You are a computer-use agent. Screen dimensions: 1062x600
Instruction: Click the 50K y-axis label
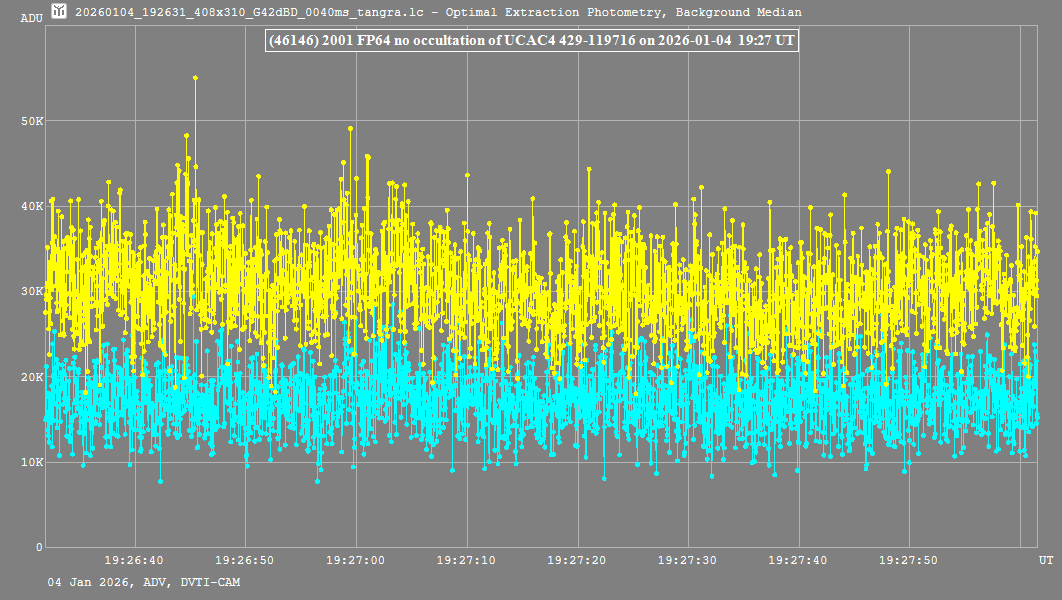tap(32, 121)
